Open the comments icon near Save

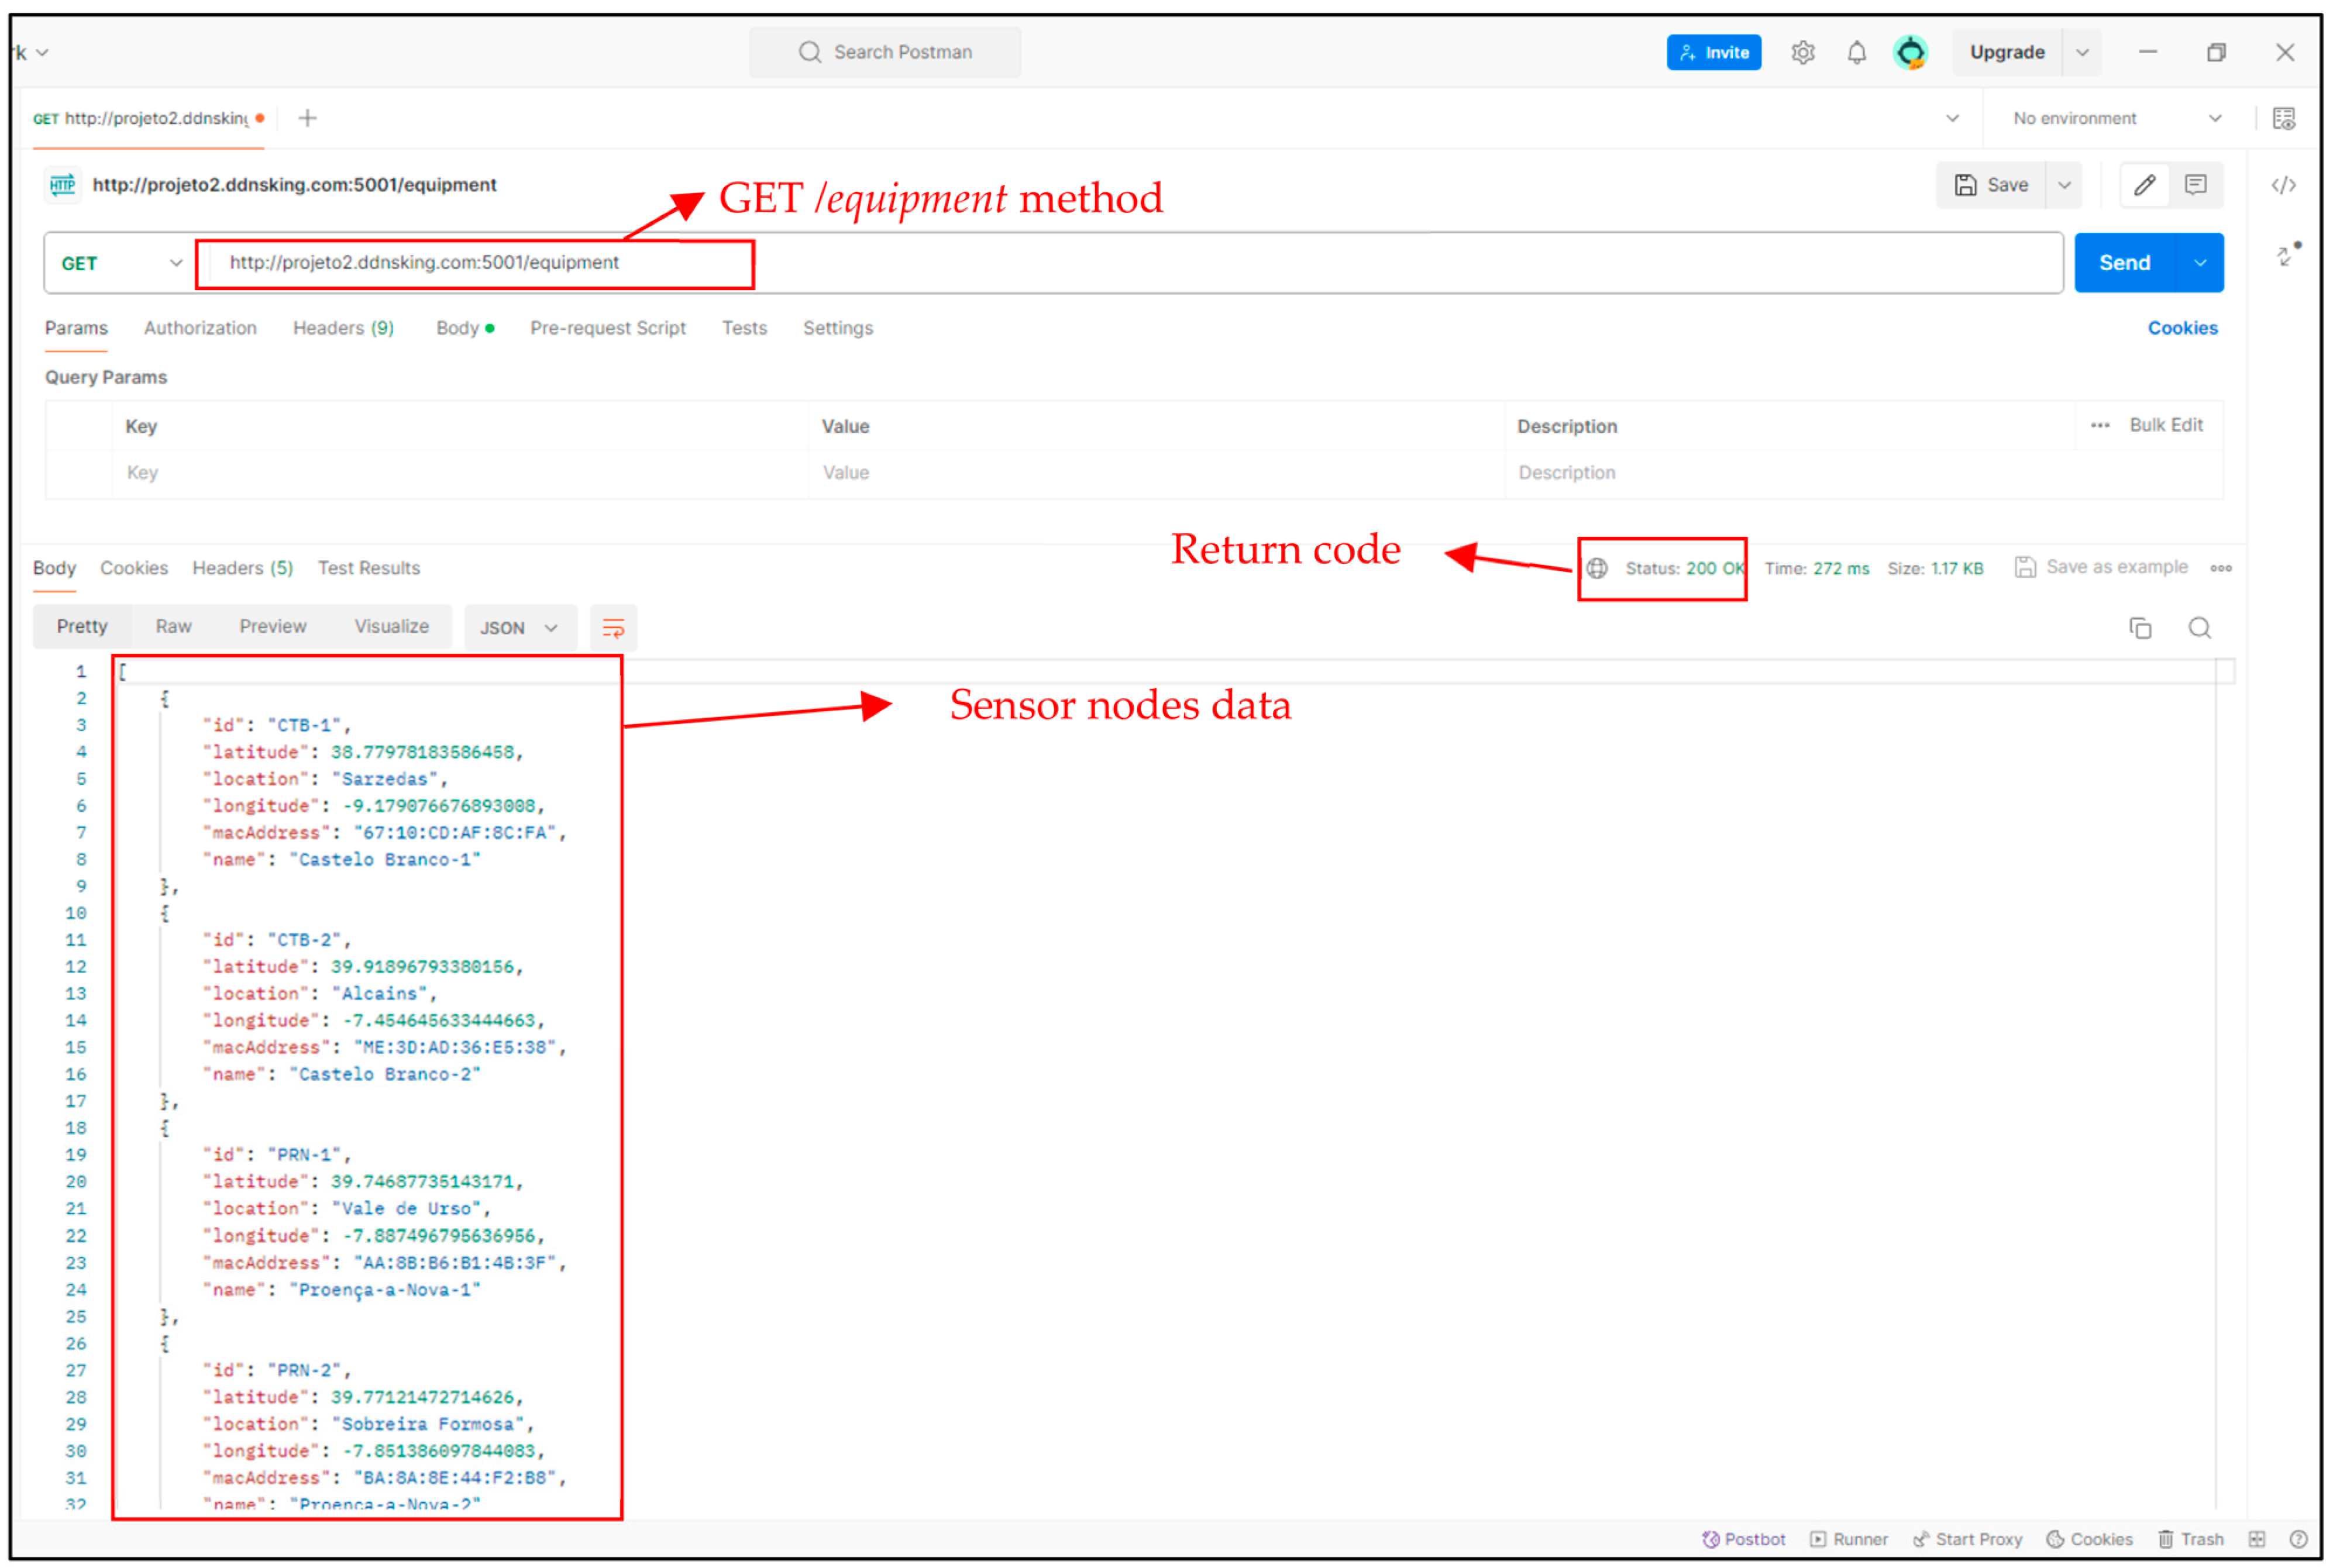2195,185
